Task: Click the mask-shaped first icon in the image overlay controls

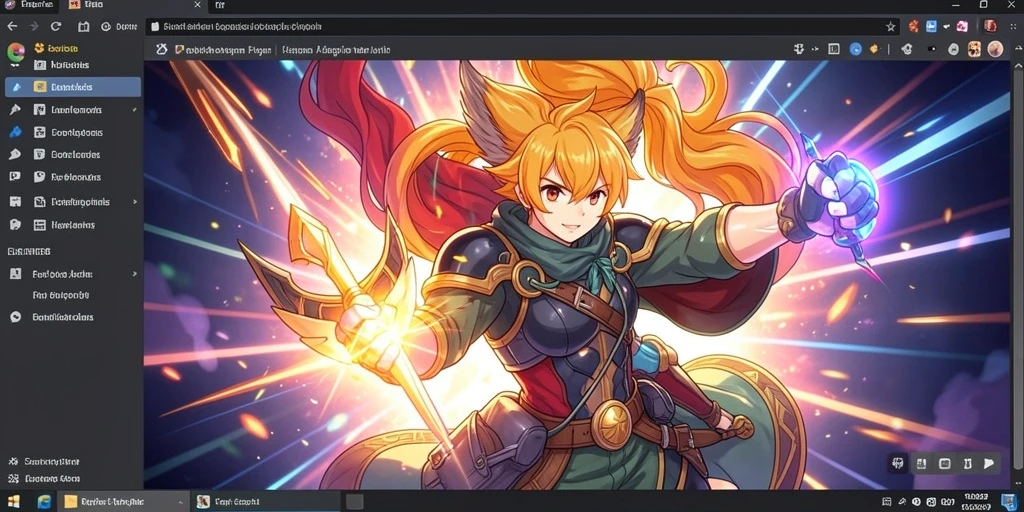Action: click(x=899, y=464)
